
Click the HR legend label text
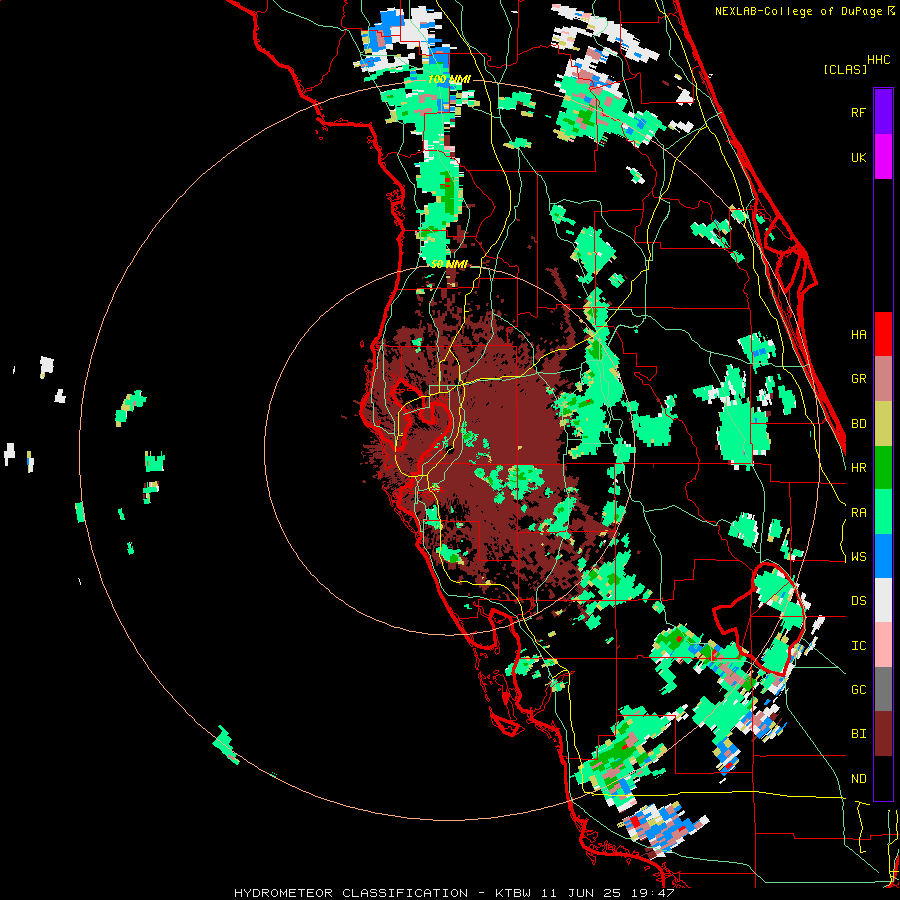(x=858, y=468)
